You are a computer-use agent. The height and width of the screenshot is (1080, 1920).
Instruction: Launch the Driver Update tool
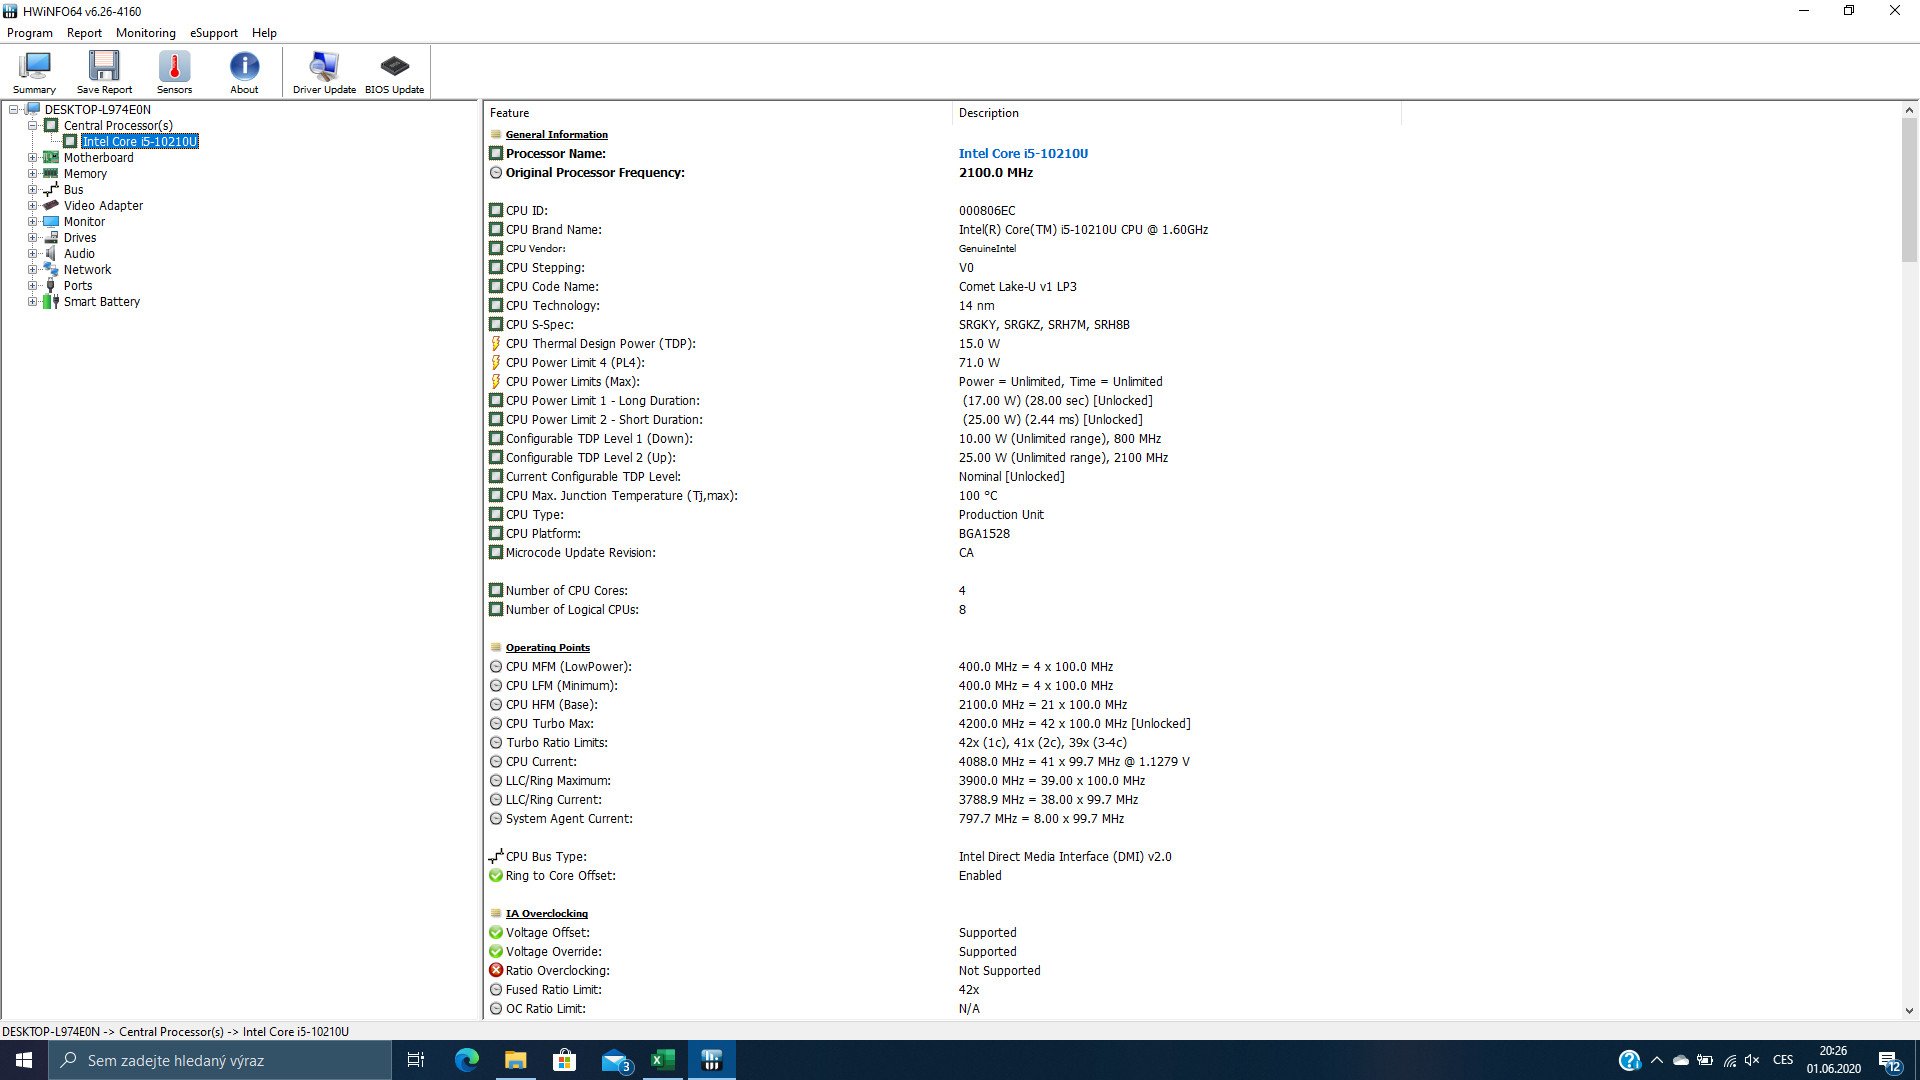tap(324, 72)
